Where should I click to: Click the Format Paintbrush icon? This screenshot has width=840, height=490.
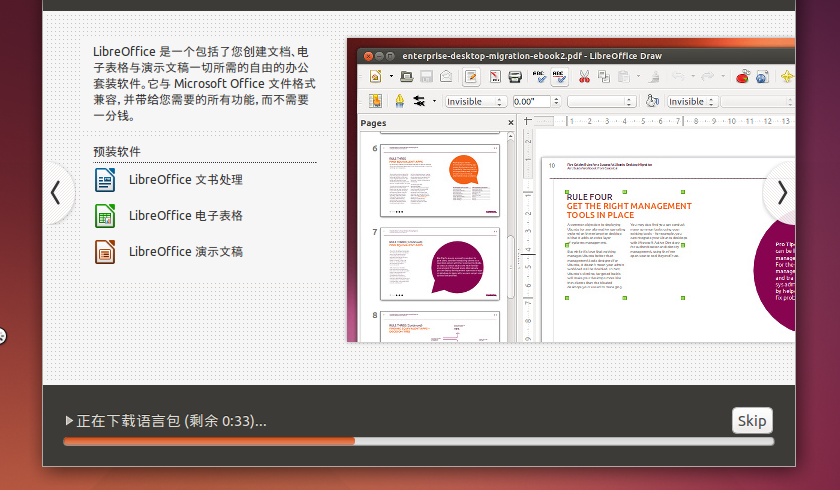tap(654, 77)
